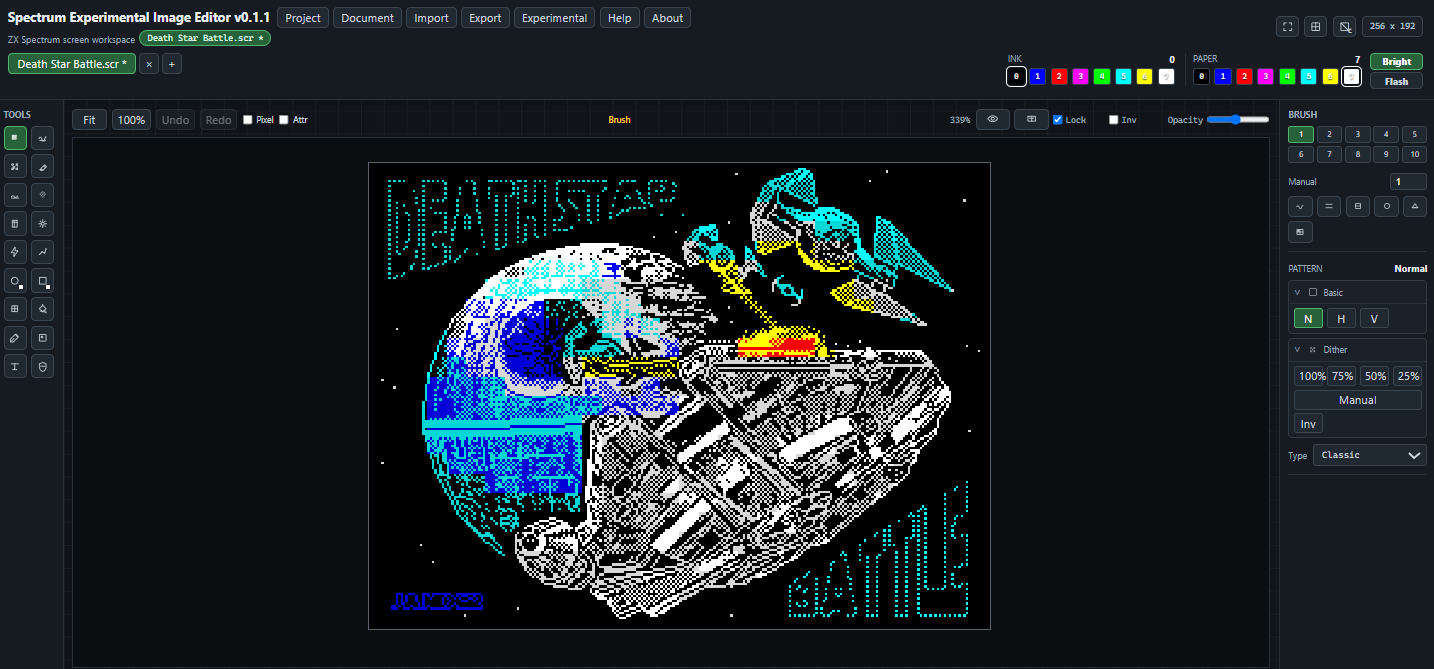Select the lightning bolt tool
The image size is (1434, 669).
(x=15, y=252)
